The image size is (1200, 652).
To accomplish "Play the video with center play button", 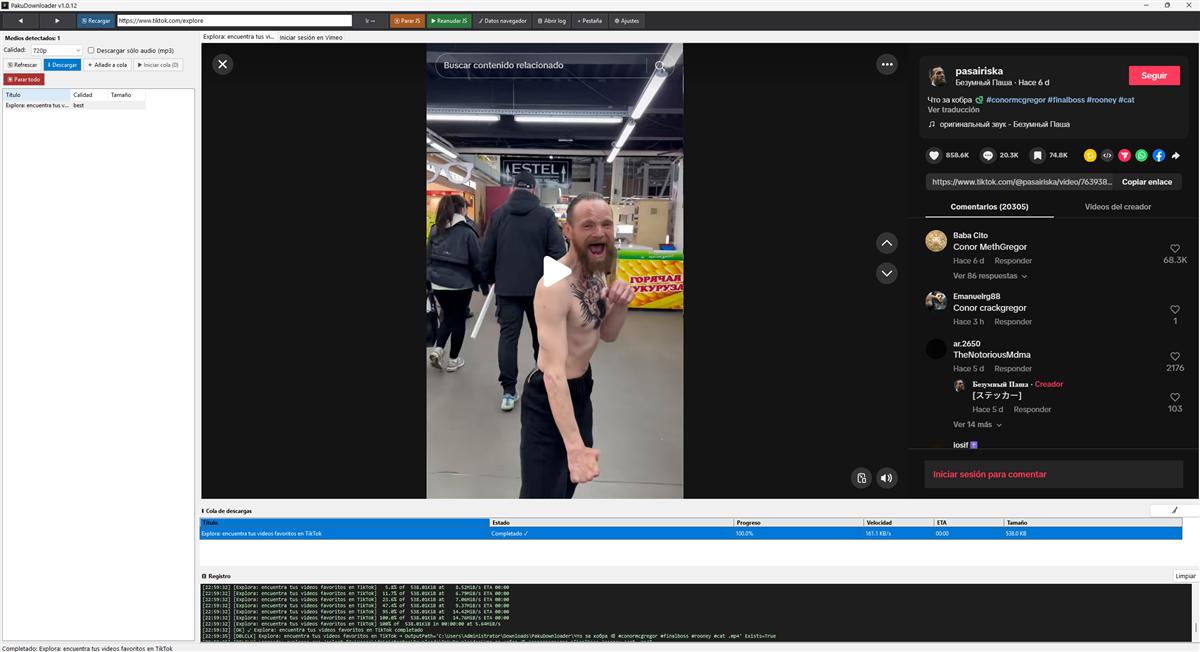I will [555, 271].
